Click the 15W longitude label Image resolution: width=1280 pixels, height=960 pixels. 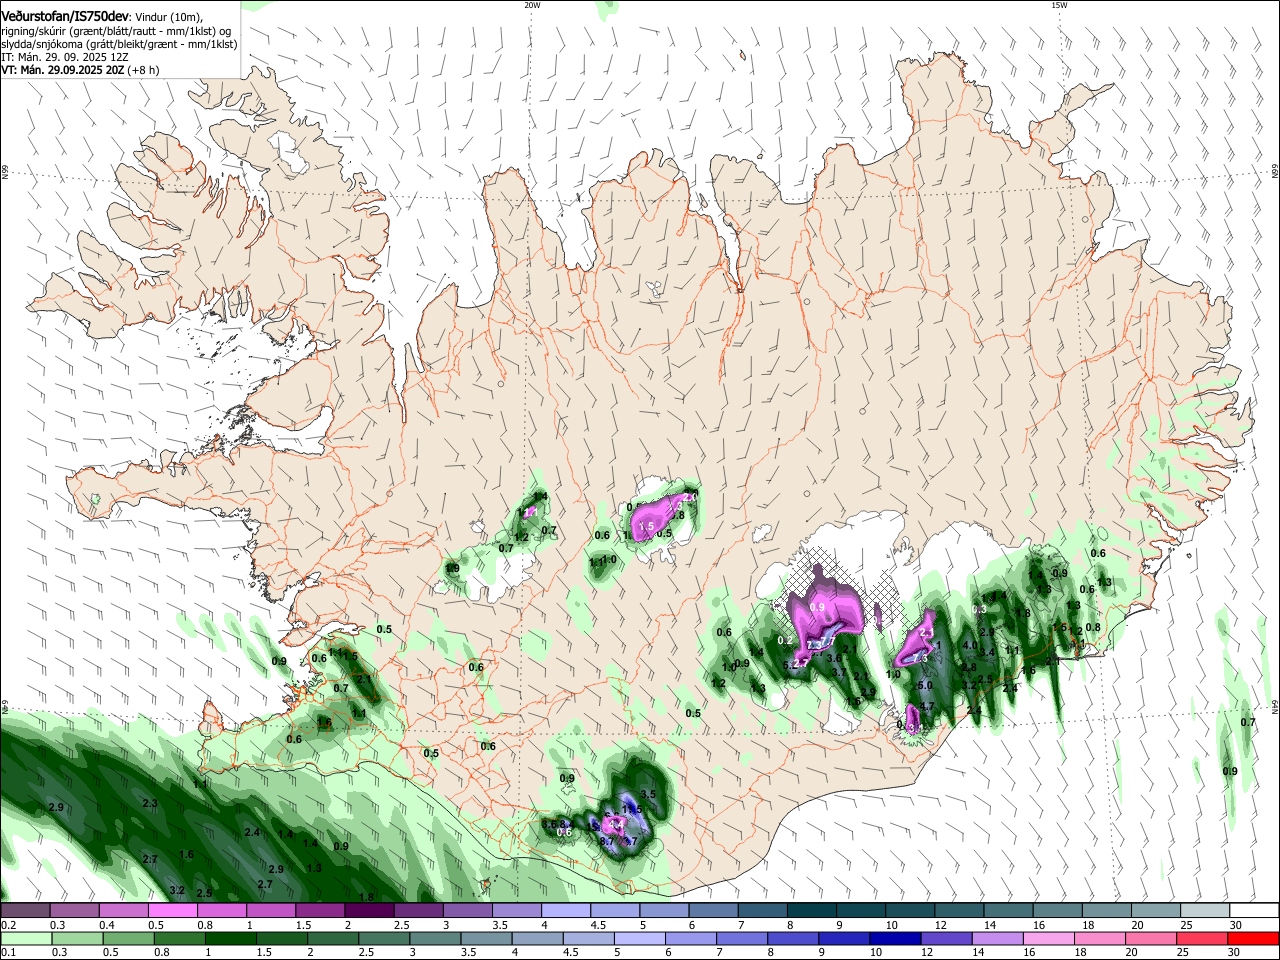(x=1059, y=5)
